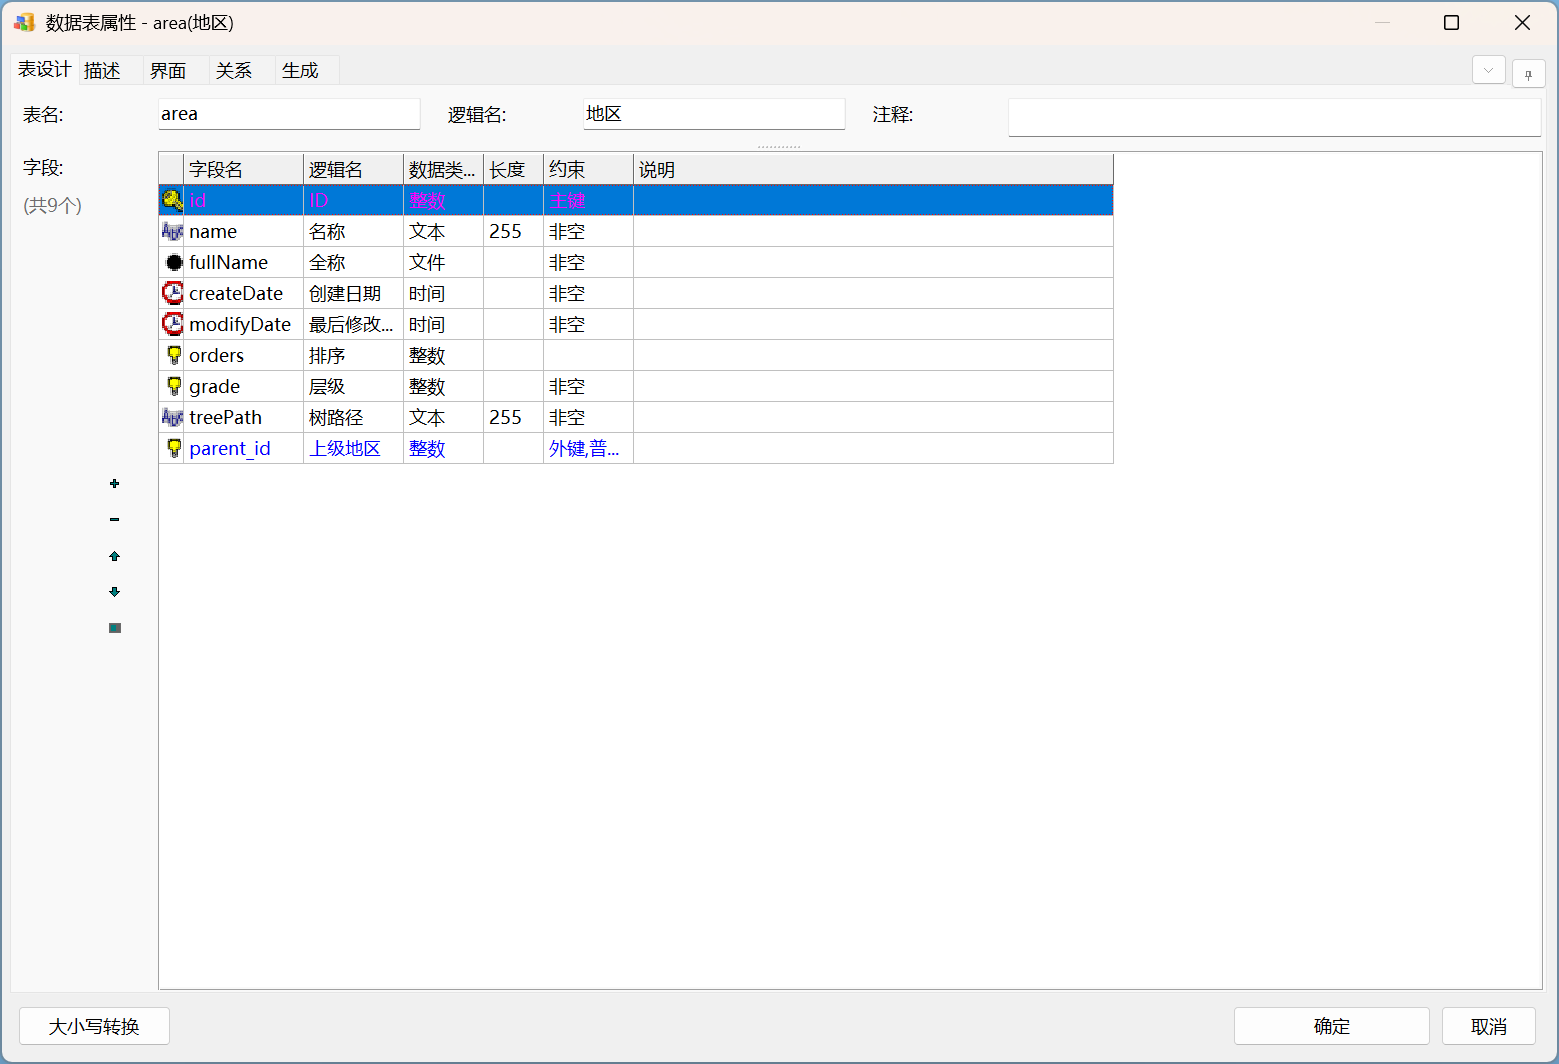
Task: Click the clock icon beside modifyDate
Action: [172, 324]
